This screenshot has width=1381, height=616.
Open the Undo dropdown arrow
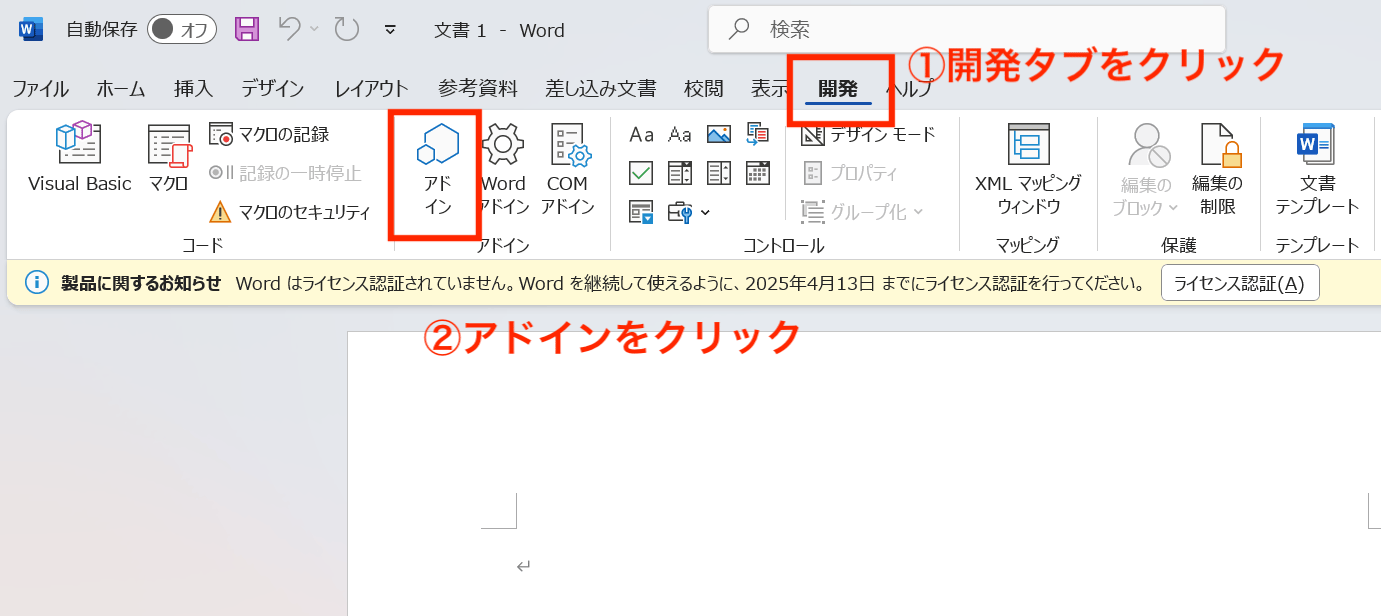pos(311,29)
